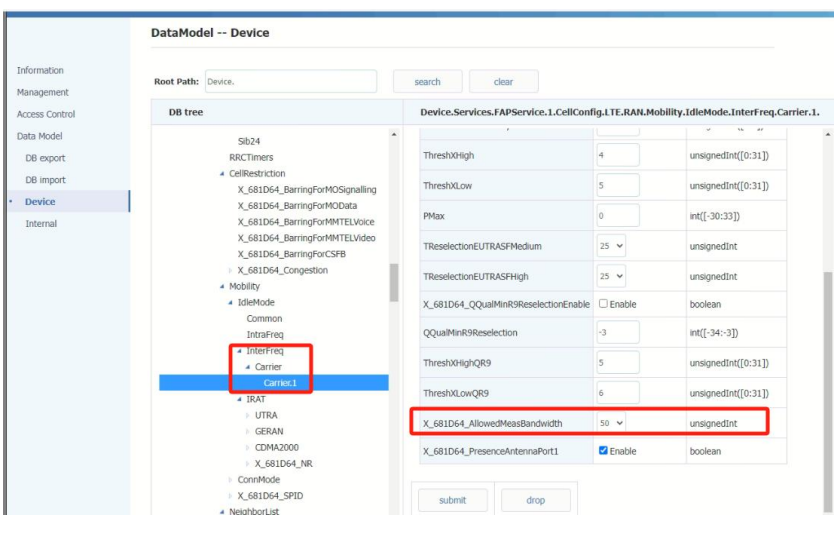The image size is (835, 546).
Task: Collapse the IRAT tree node arrow
Action: point(239,400)
